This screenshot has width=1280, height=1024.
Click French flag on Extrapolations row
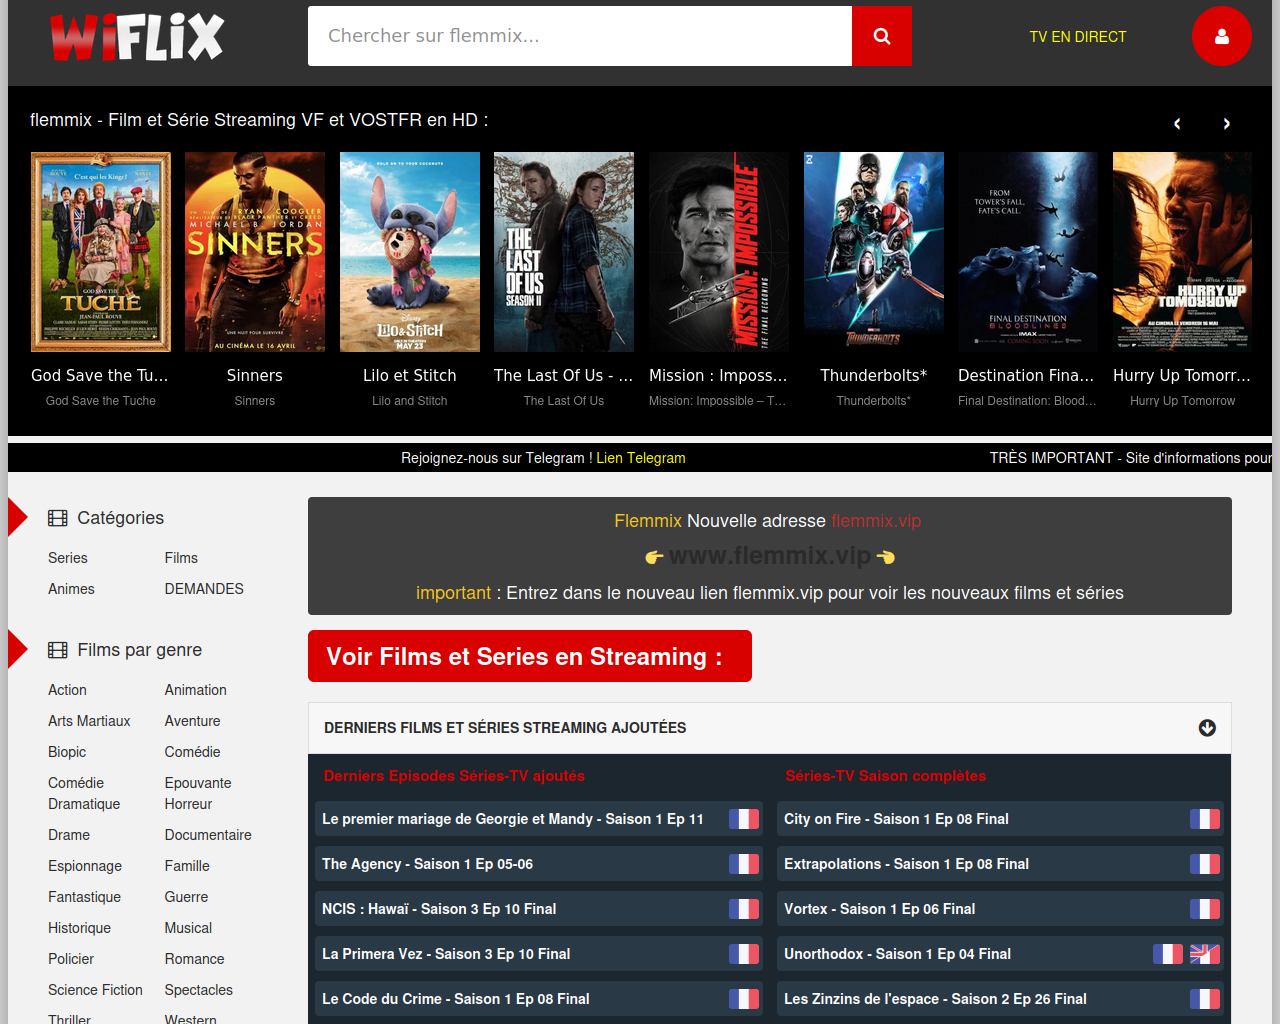(x=1205, y=864)
